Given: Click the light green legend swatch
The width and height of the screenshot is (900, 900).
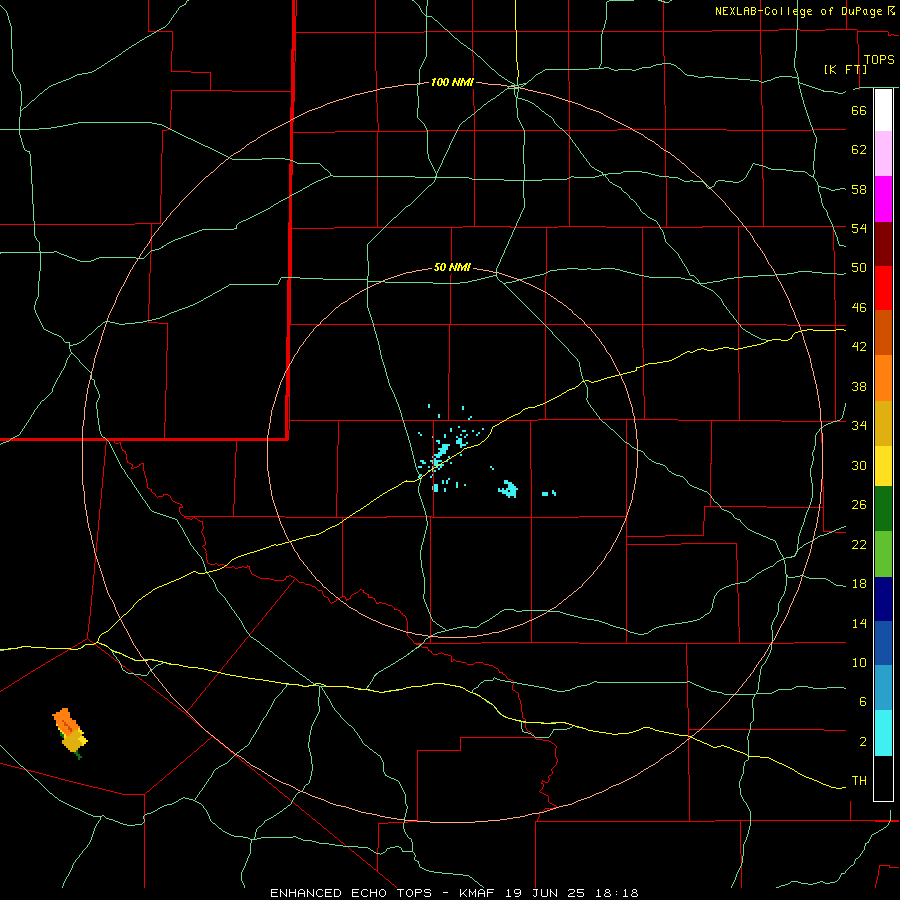Looking at the screenshot, I should (883, 554).
